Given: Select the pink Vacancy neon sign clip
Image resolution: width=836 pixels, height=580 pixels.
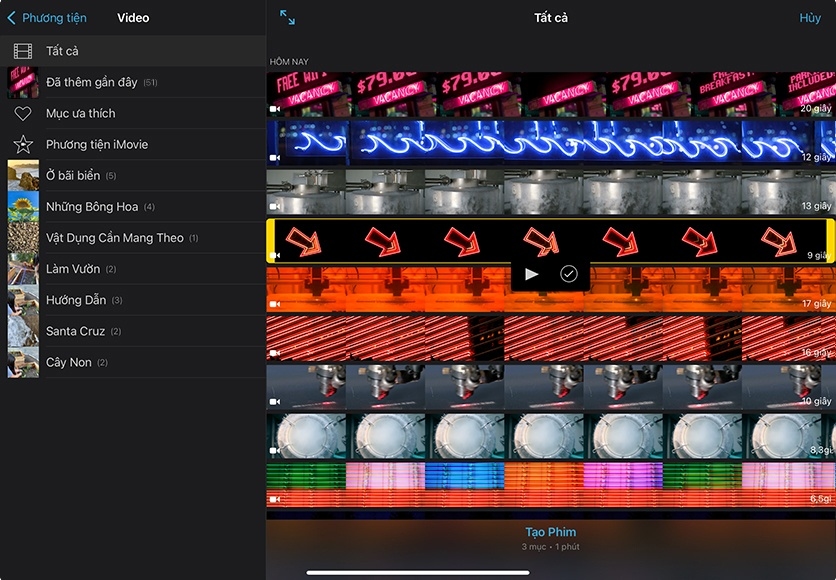Looking at the screenshot, I should [550, 94].
